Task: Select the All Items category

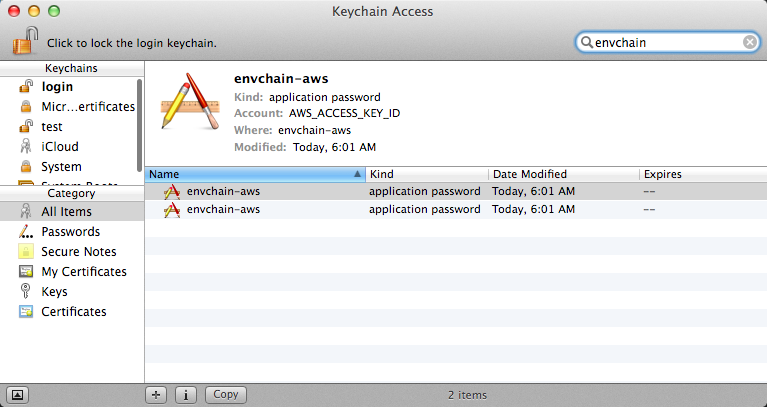Action: coord(66,212)
